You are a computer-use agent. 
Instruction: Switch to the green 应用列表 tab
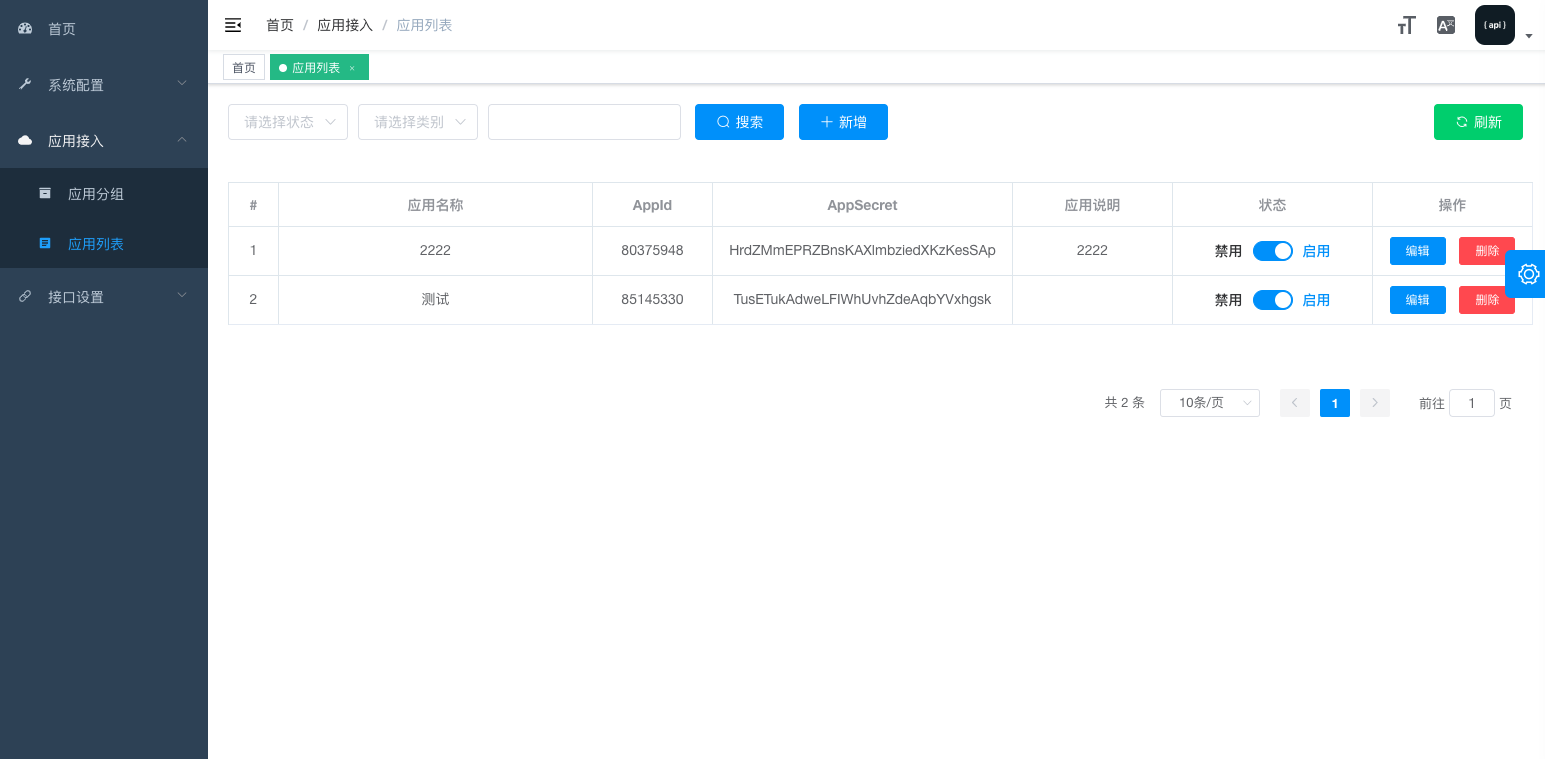tap(319, 68)
